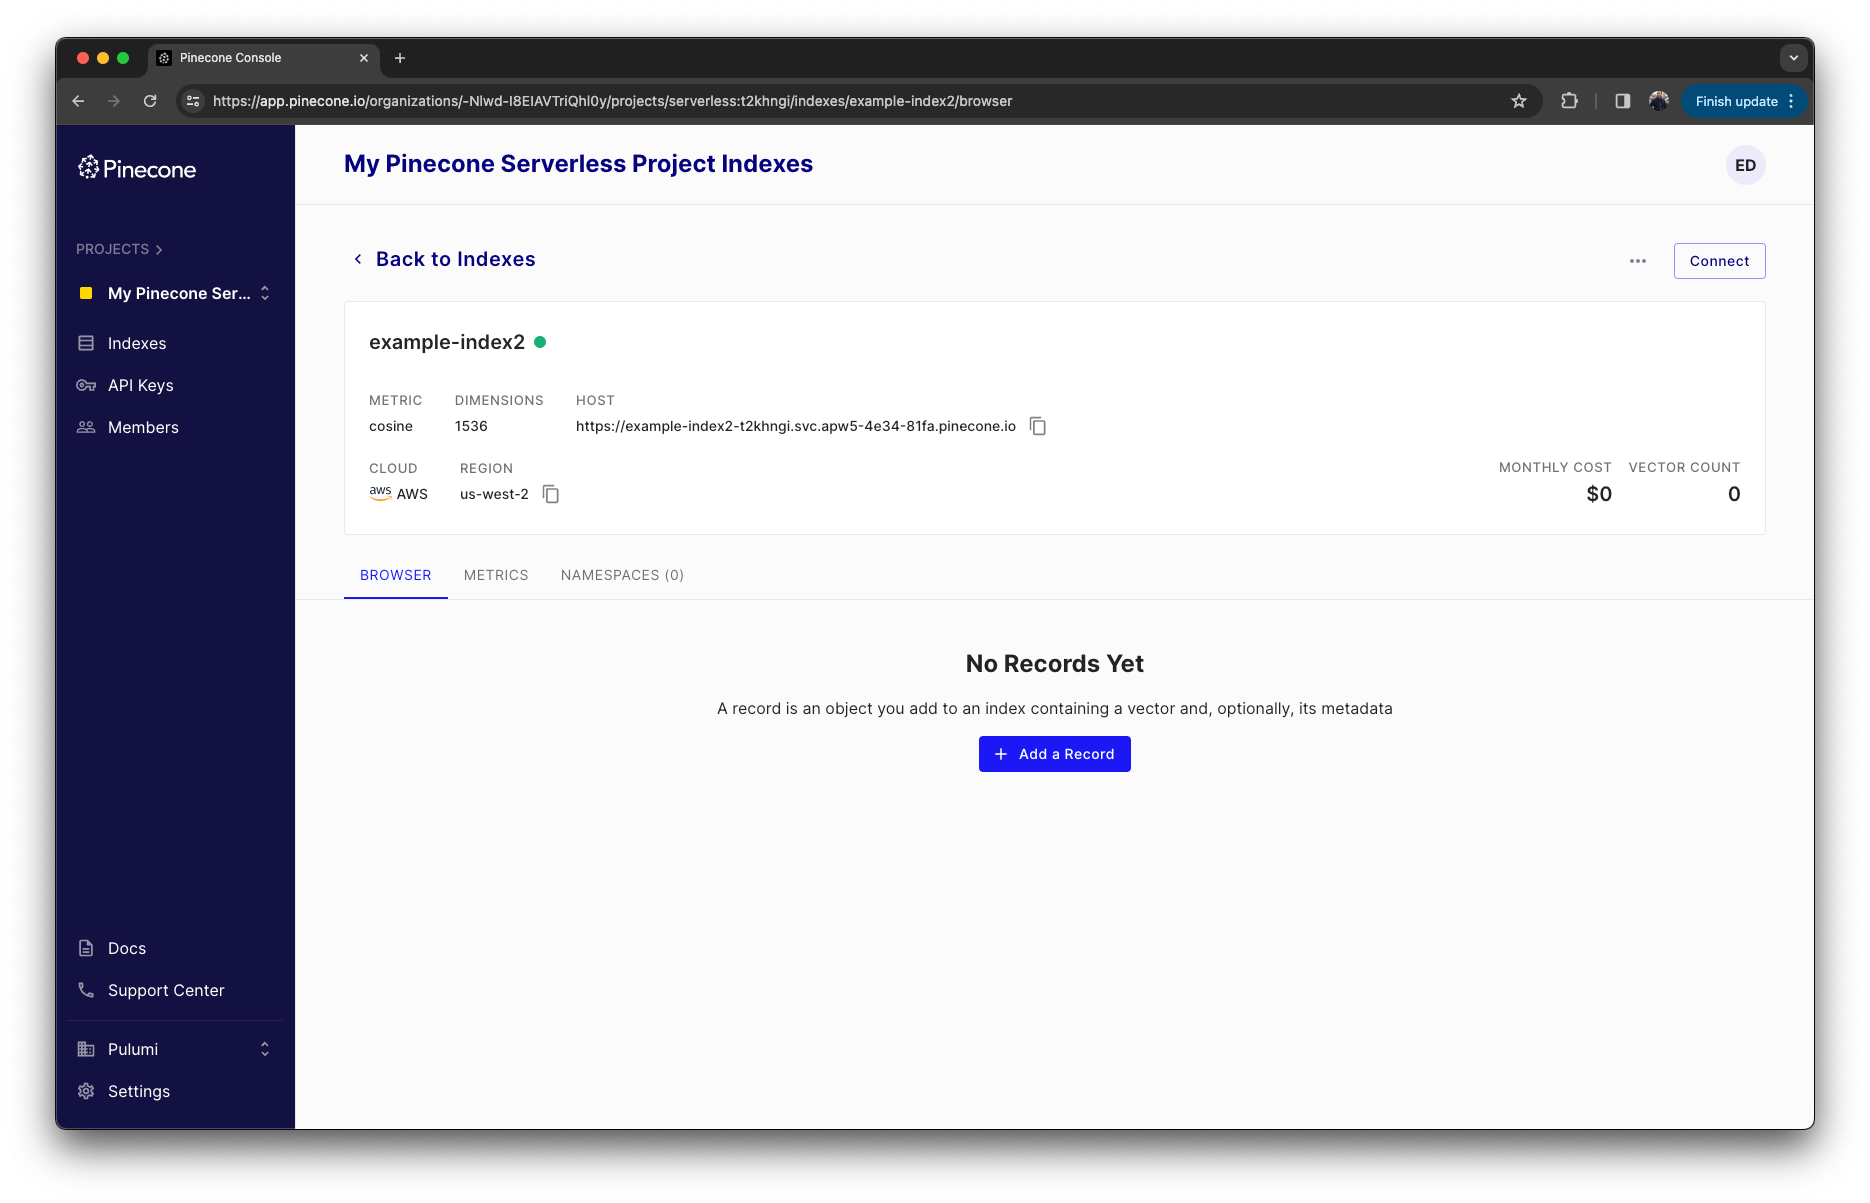Open the Indexes list icon in sidebar
Image resolution: width=1870 pixels, height=1203 pixels.
click(x=86, y=343)
